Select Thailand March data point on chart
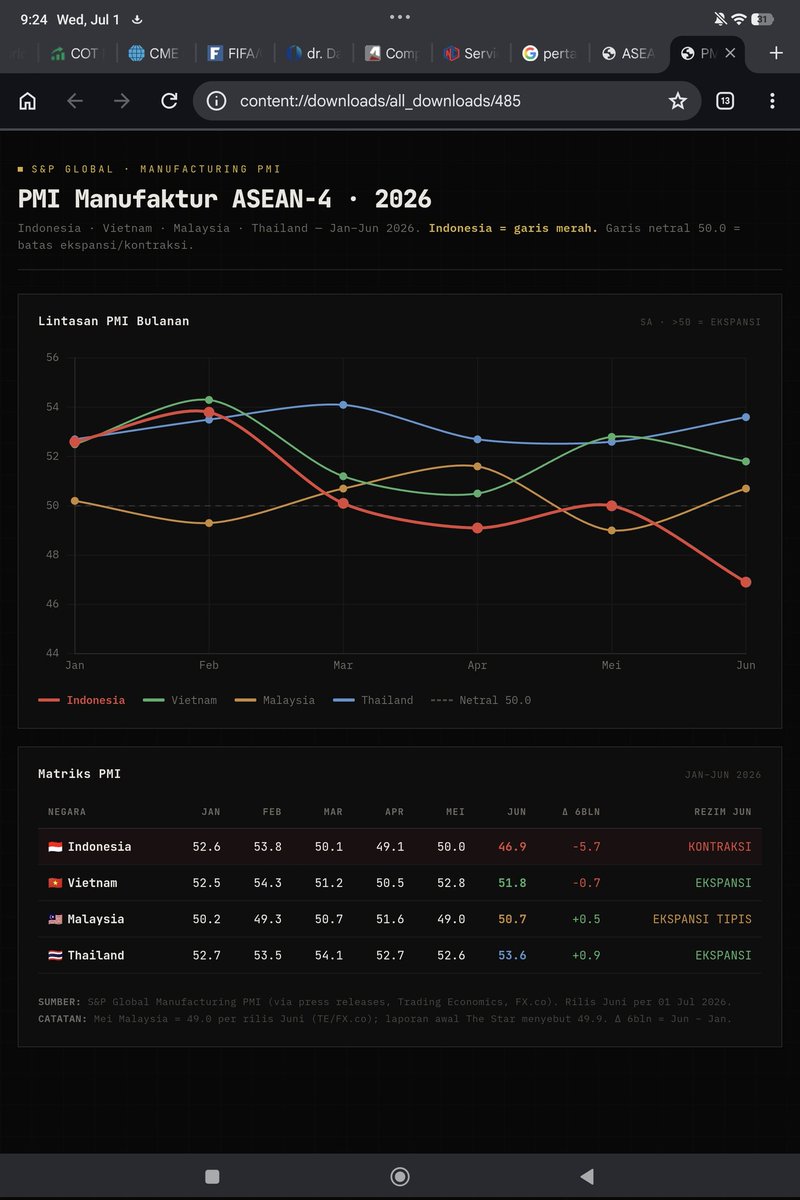The width and height of the screenshot is (800, 1200). [x=343, y=404]
